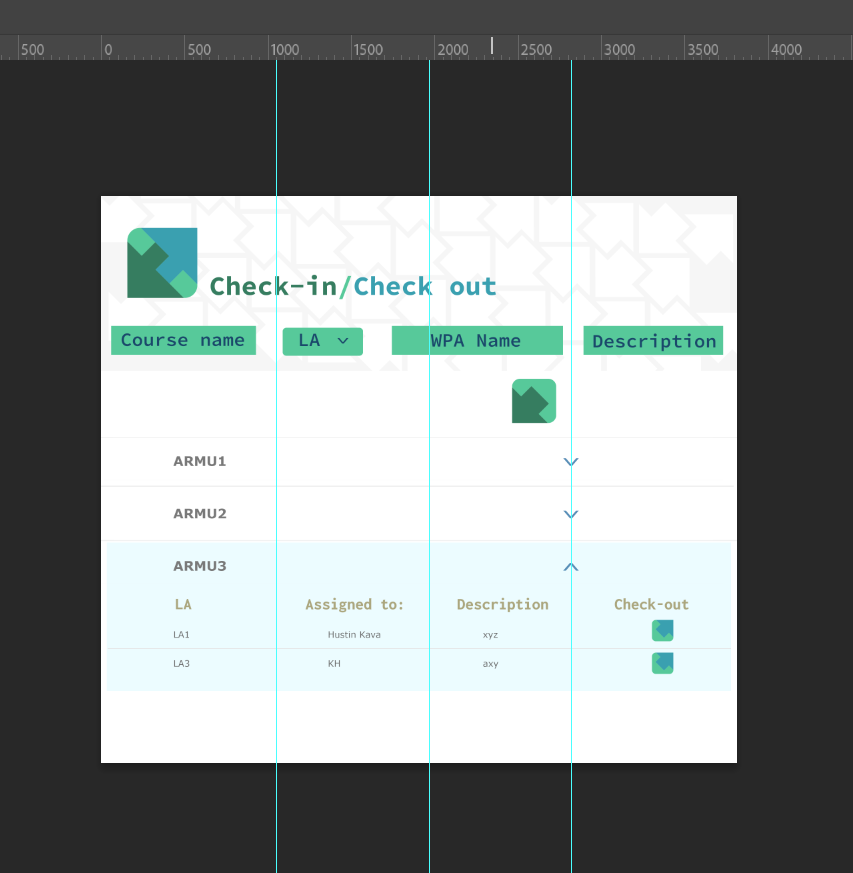
Task: Collapse the ARMU3 row chevron
Action: (571, 567)
